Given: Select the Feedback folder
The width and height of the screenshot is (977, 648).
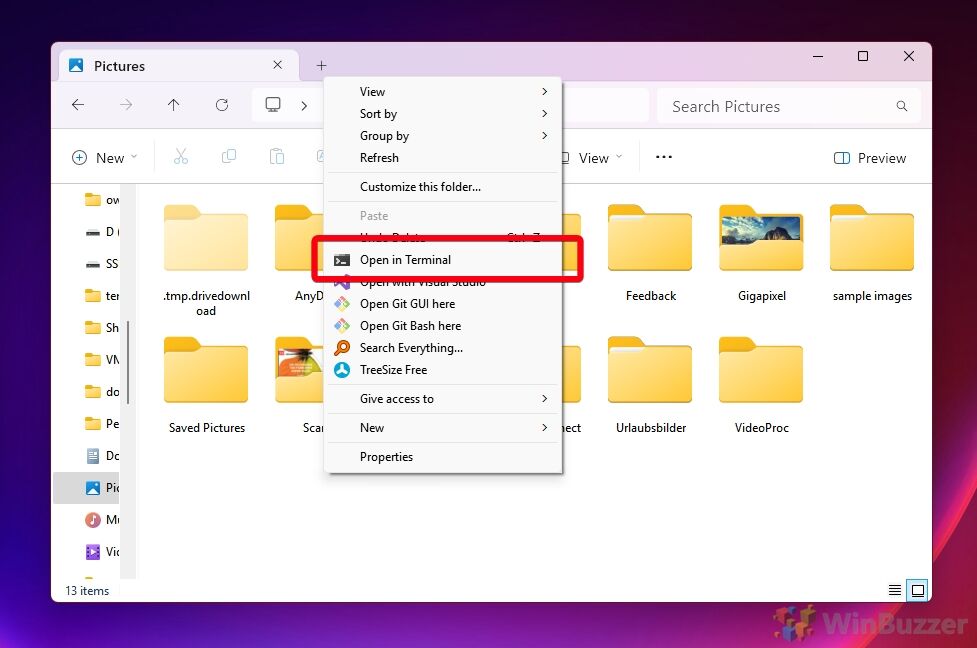Looking at the screenshot, I should pos(650,254).
